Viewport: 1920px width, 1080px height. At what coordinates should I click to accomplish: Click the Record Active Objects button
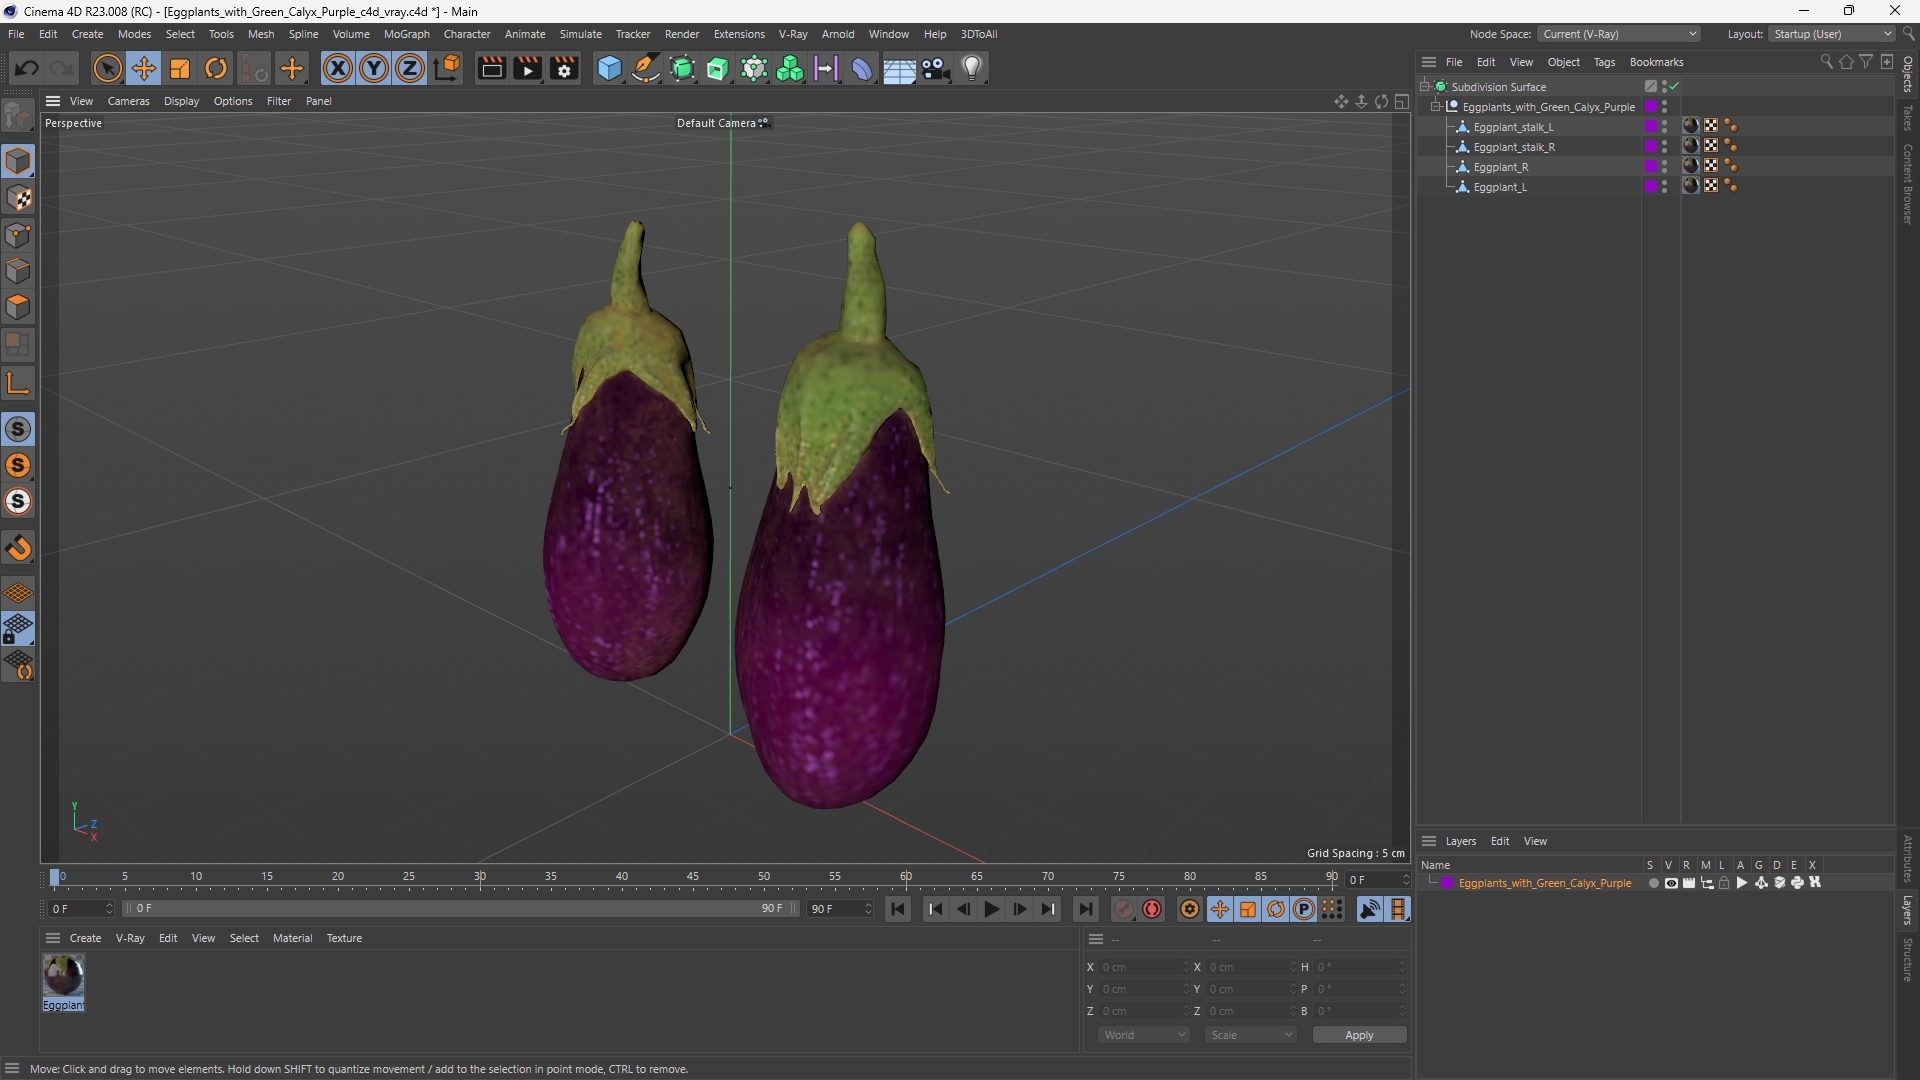tap(1123, 909)
